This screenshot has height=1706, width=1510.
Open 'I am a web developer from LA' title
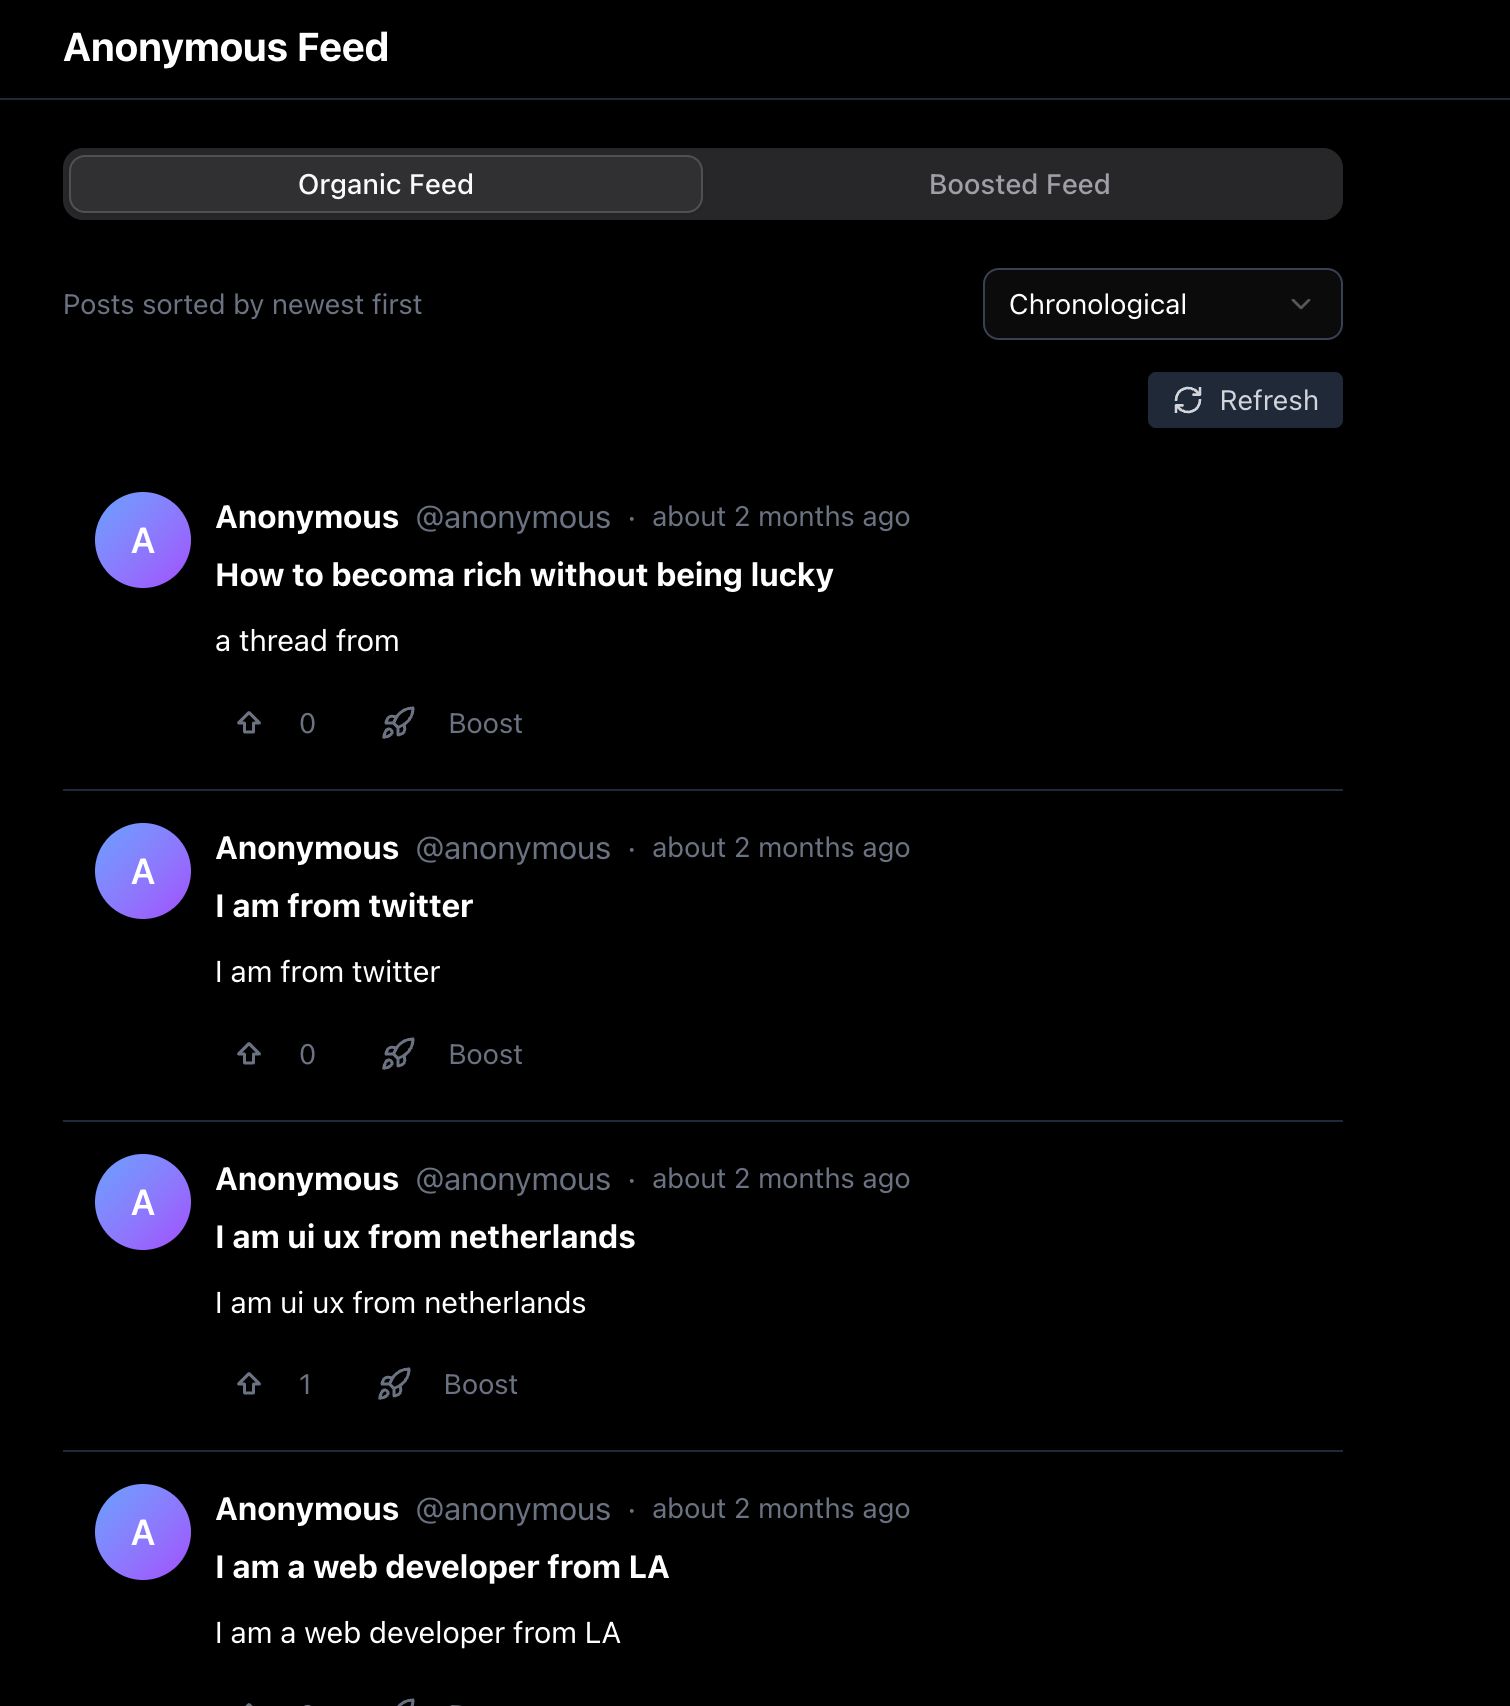tap(442, 1567)
